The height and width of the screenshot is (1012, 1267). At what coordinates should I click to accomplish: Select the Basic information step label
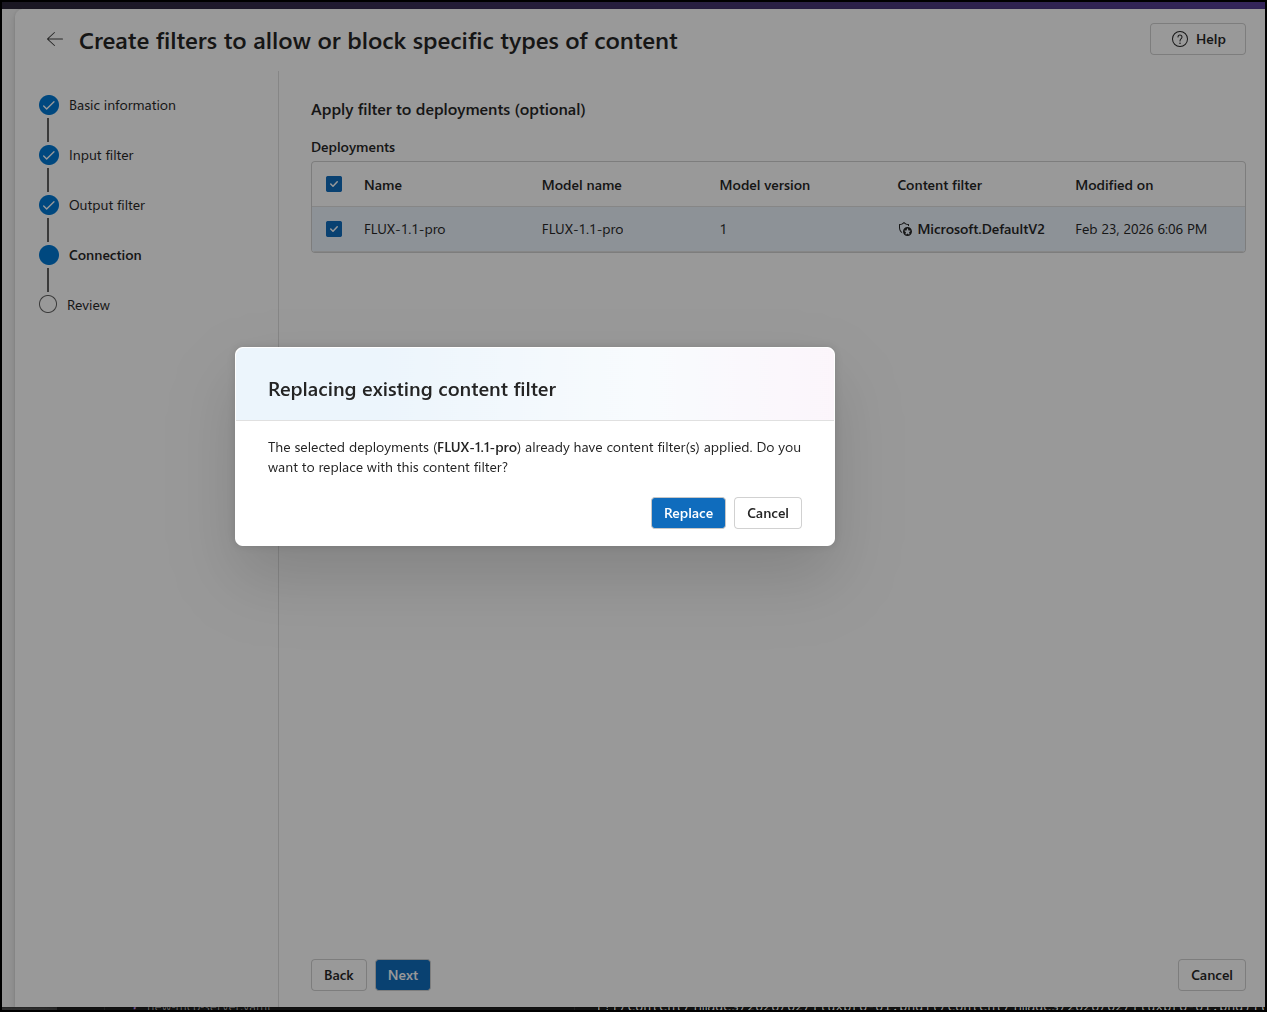(122, 105)
